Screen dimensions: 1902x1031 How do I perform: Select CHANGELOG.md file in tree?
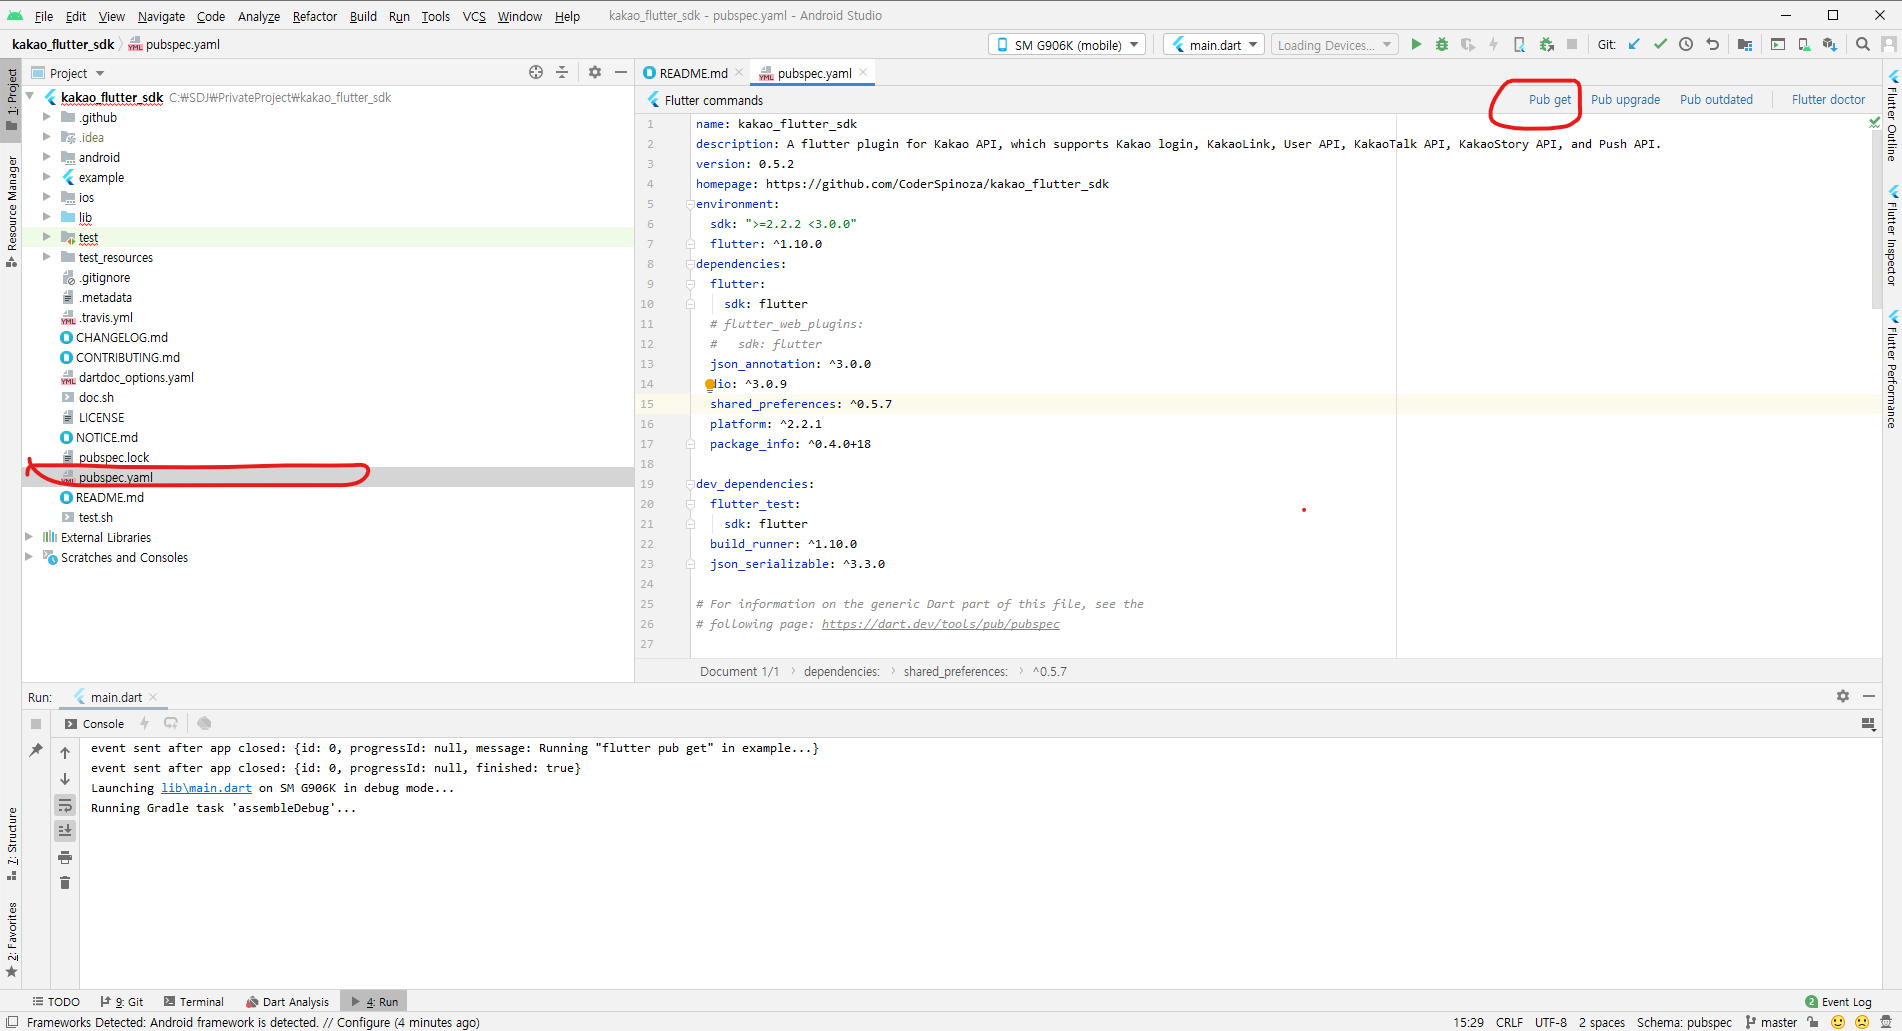pos(122,337)
